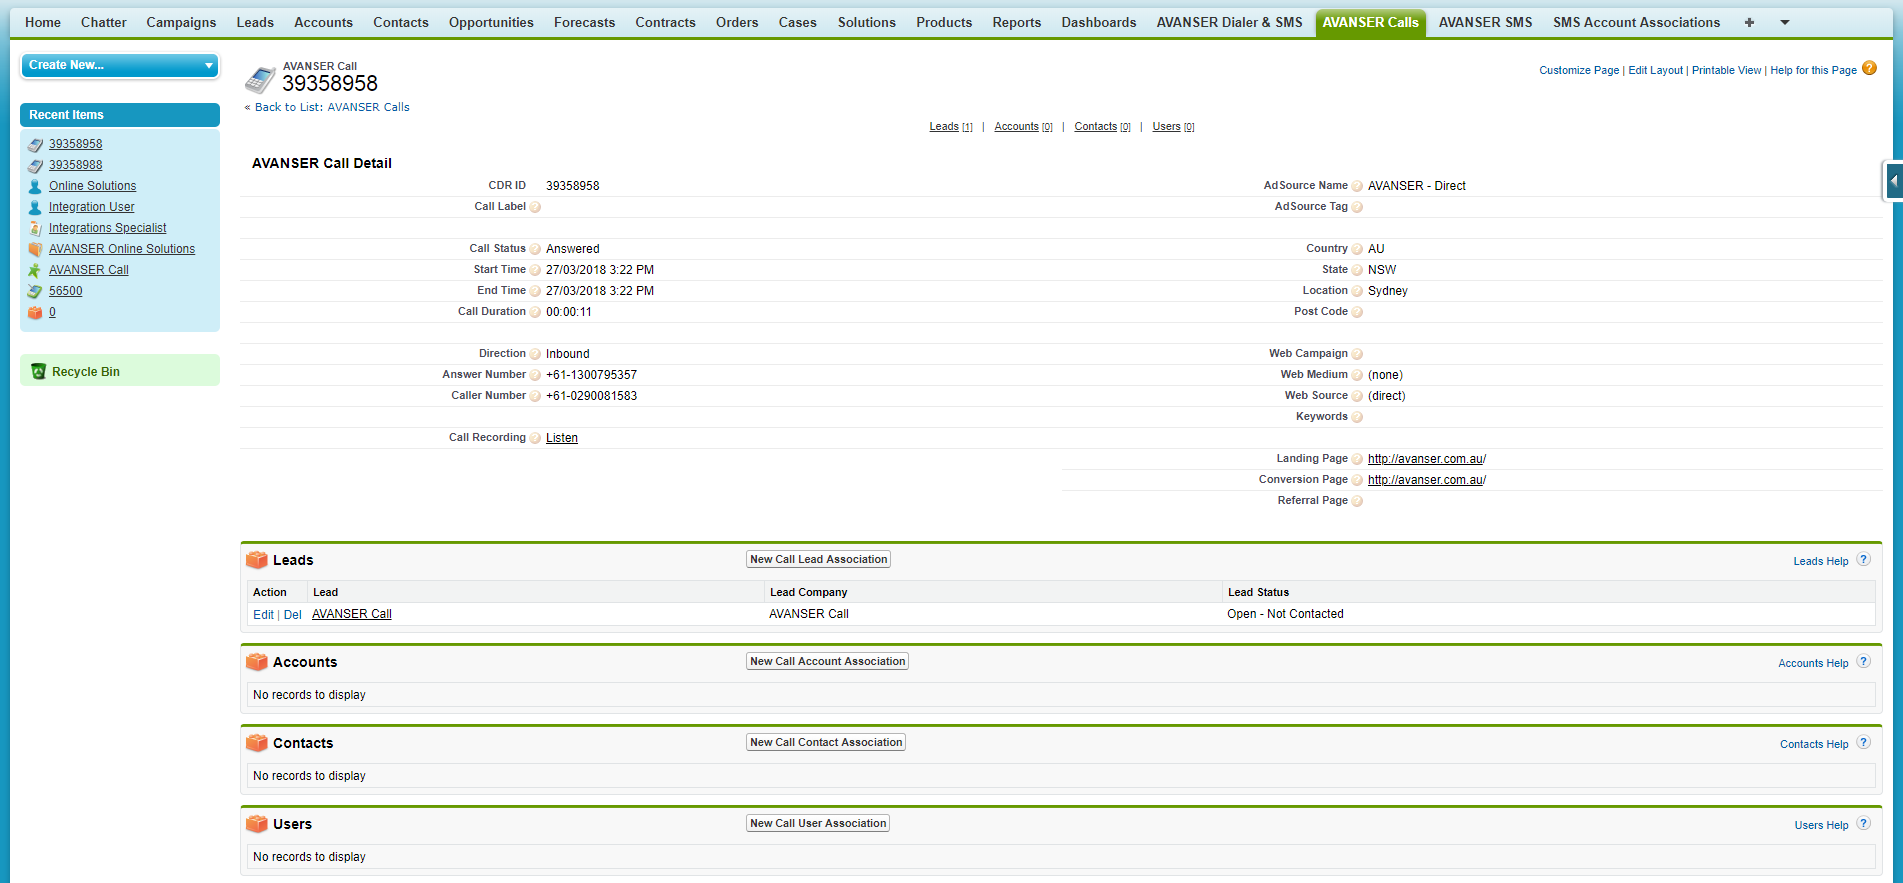Screen dimensions: 1903x883
Task: Click the call icon beside recent item 39358958
Action: coord(36,144)
